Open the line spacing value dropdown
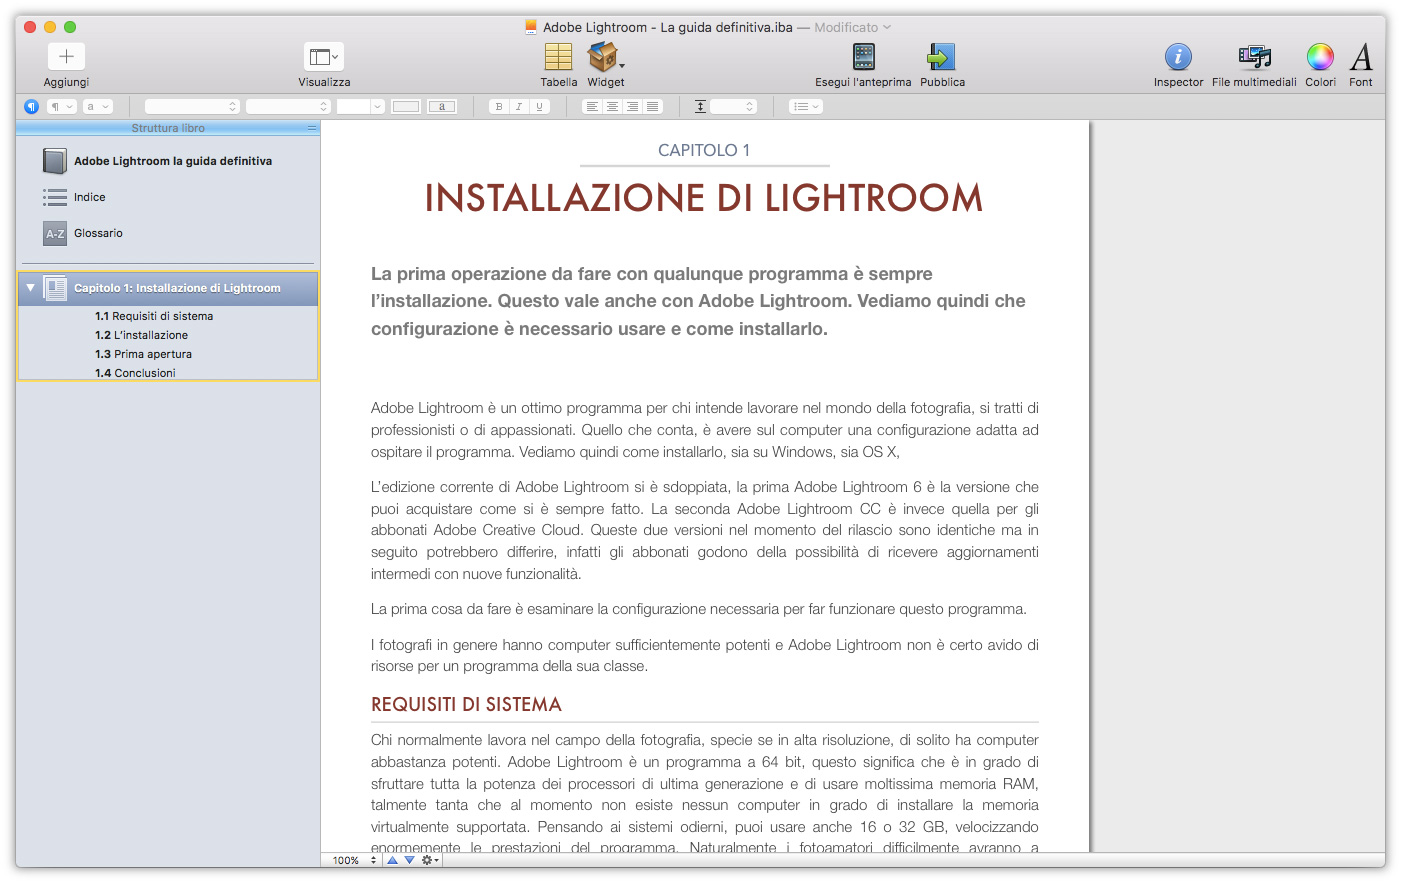 coord(734,106)
